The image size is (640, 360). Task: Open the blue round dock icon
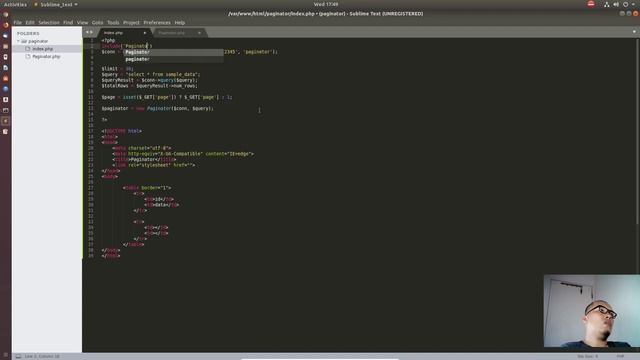pyautogui.click(x=5, y=89)
